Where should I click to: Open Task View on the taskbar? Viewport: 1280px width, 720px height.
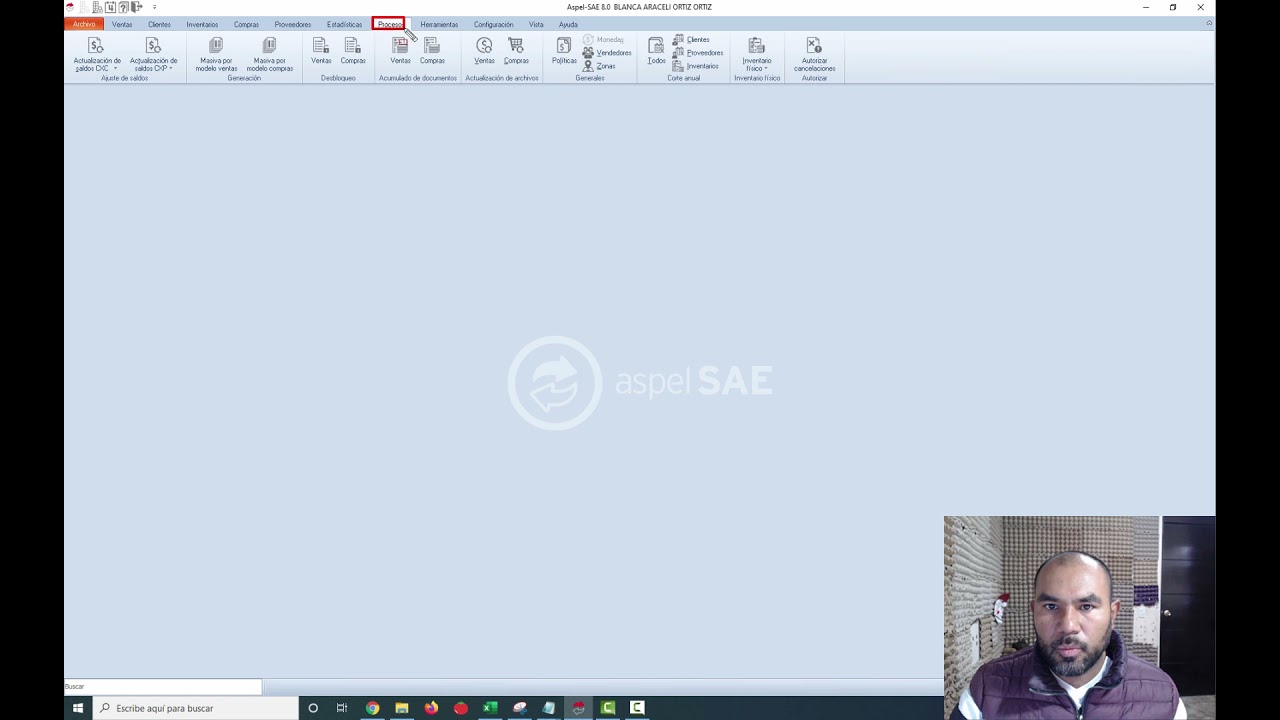point(342,708)
